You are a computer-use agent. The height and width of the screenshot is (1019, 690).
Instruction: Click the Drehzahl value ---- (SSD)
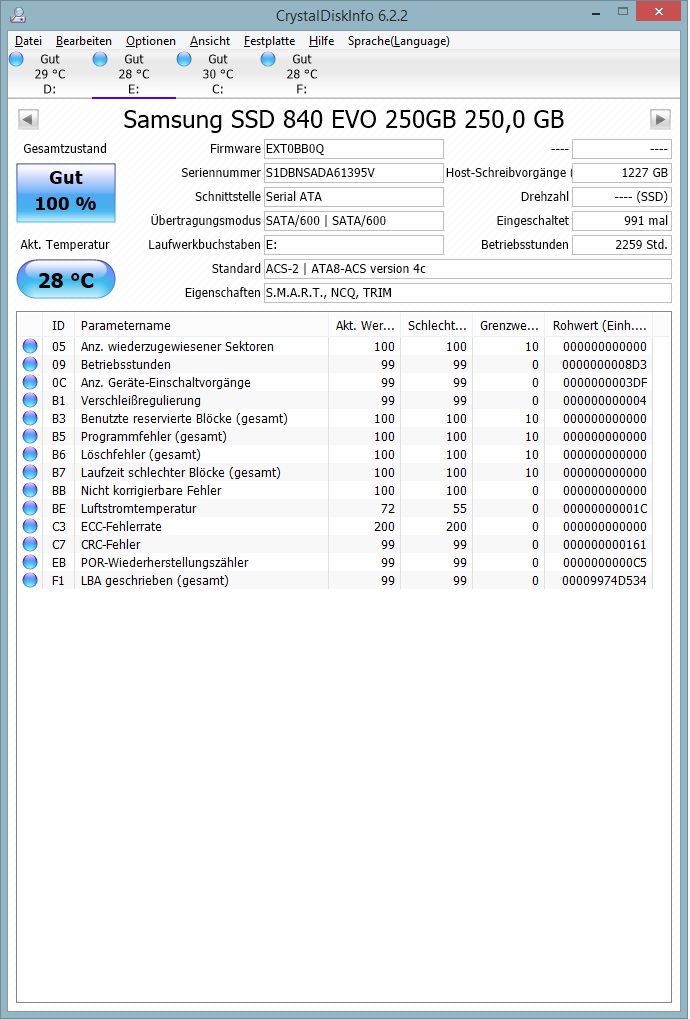click(x=621, y=197)
